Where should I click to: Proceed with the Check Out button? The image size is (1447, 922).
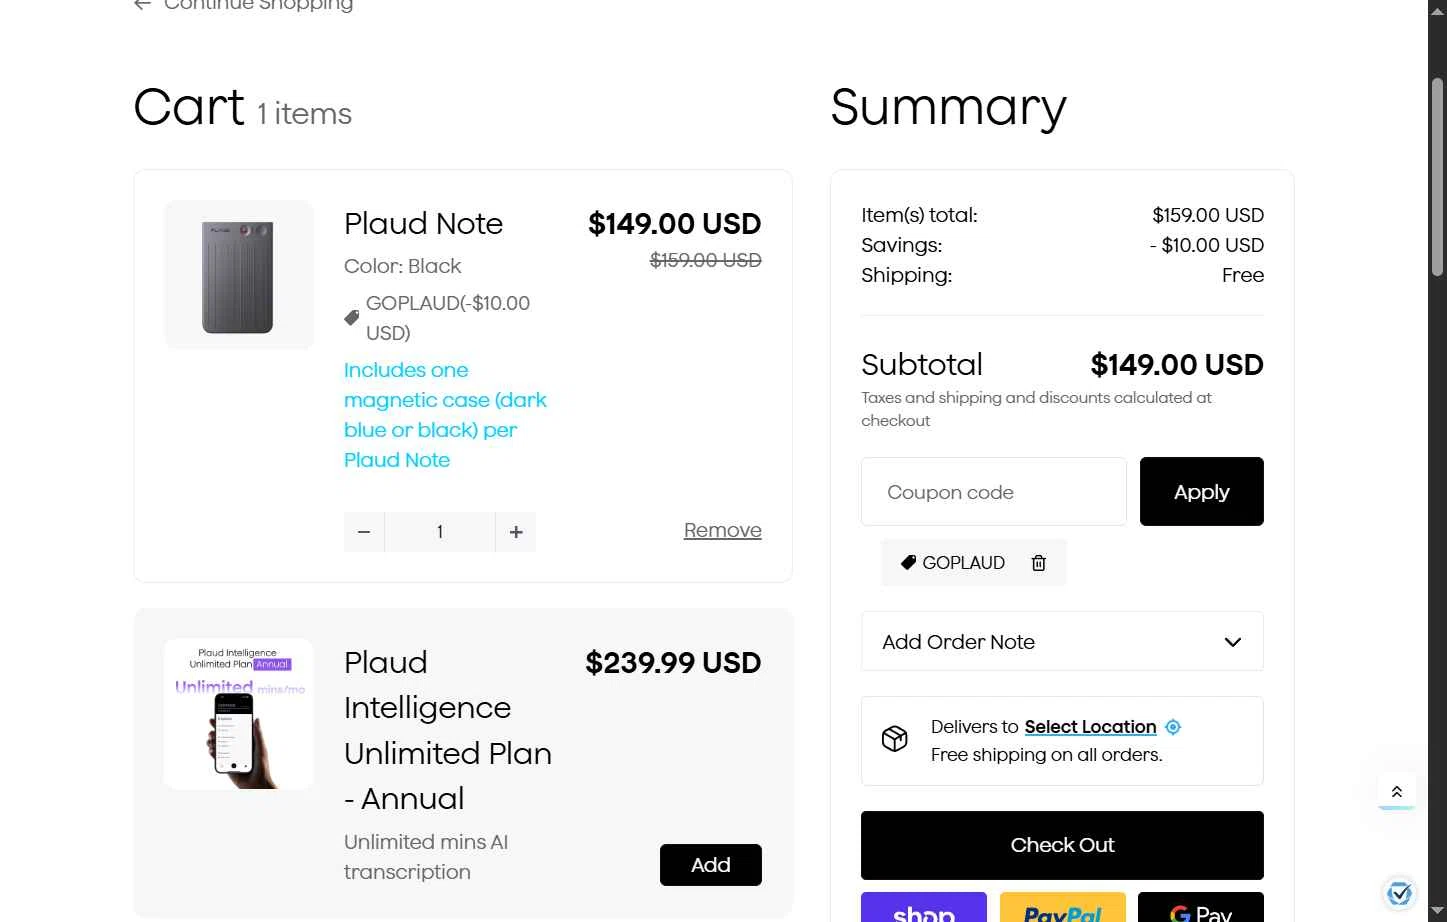click(1062, 845)
